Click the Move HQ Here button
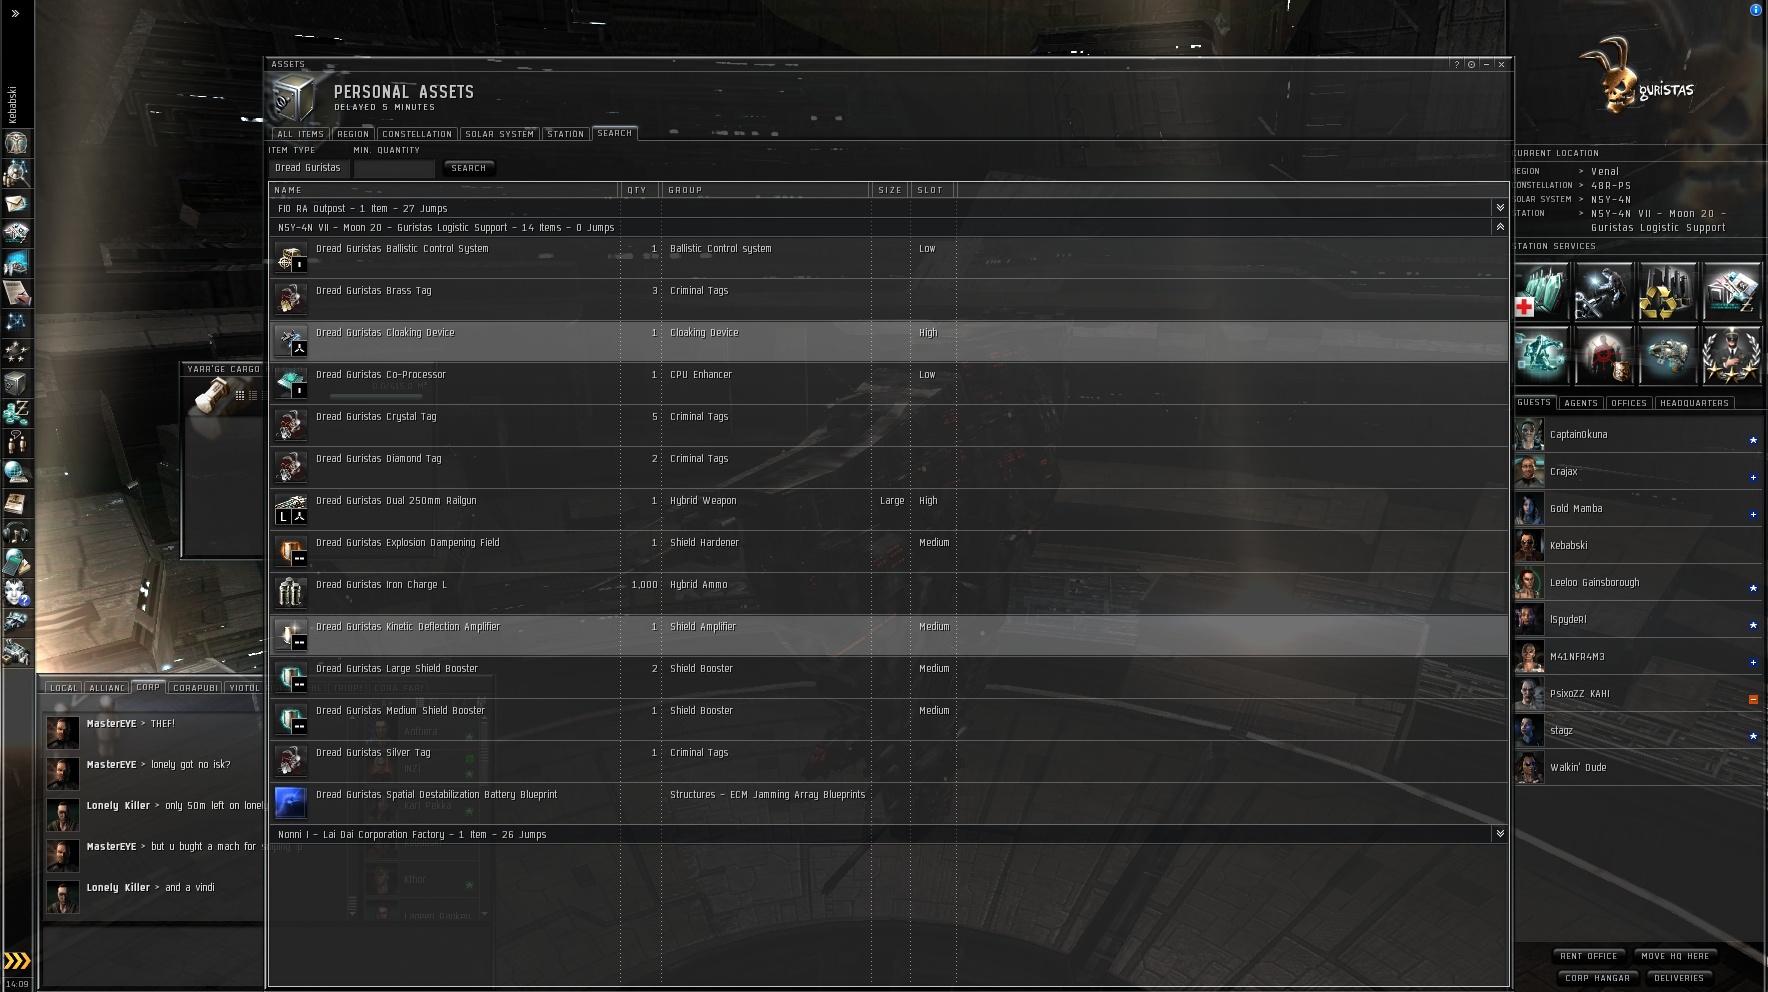The image size is (1768, 992). [x=1675, y=956]
